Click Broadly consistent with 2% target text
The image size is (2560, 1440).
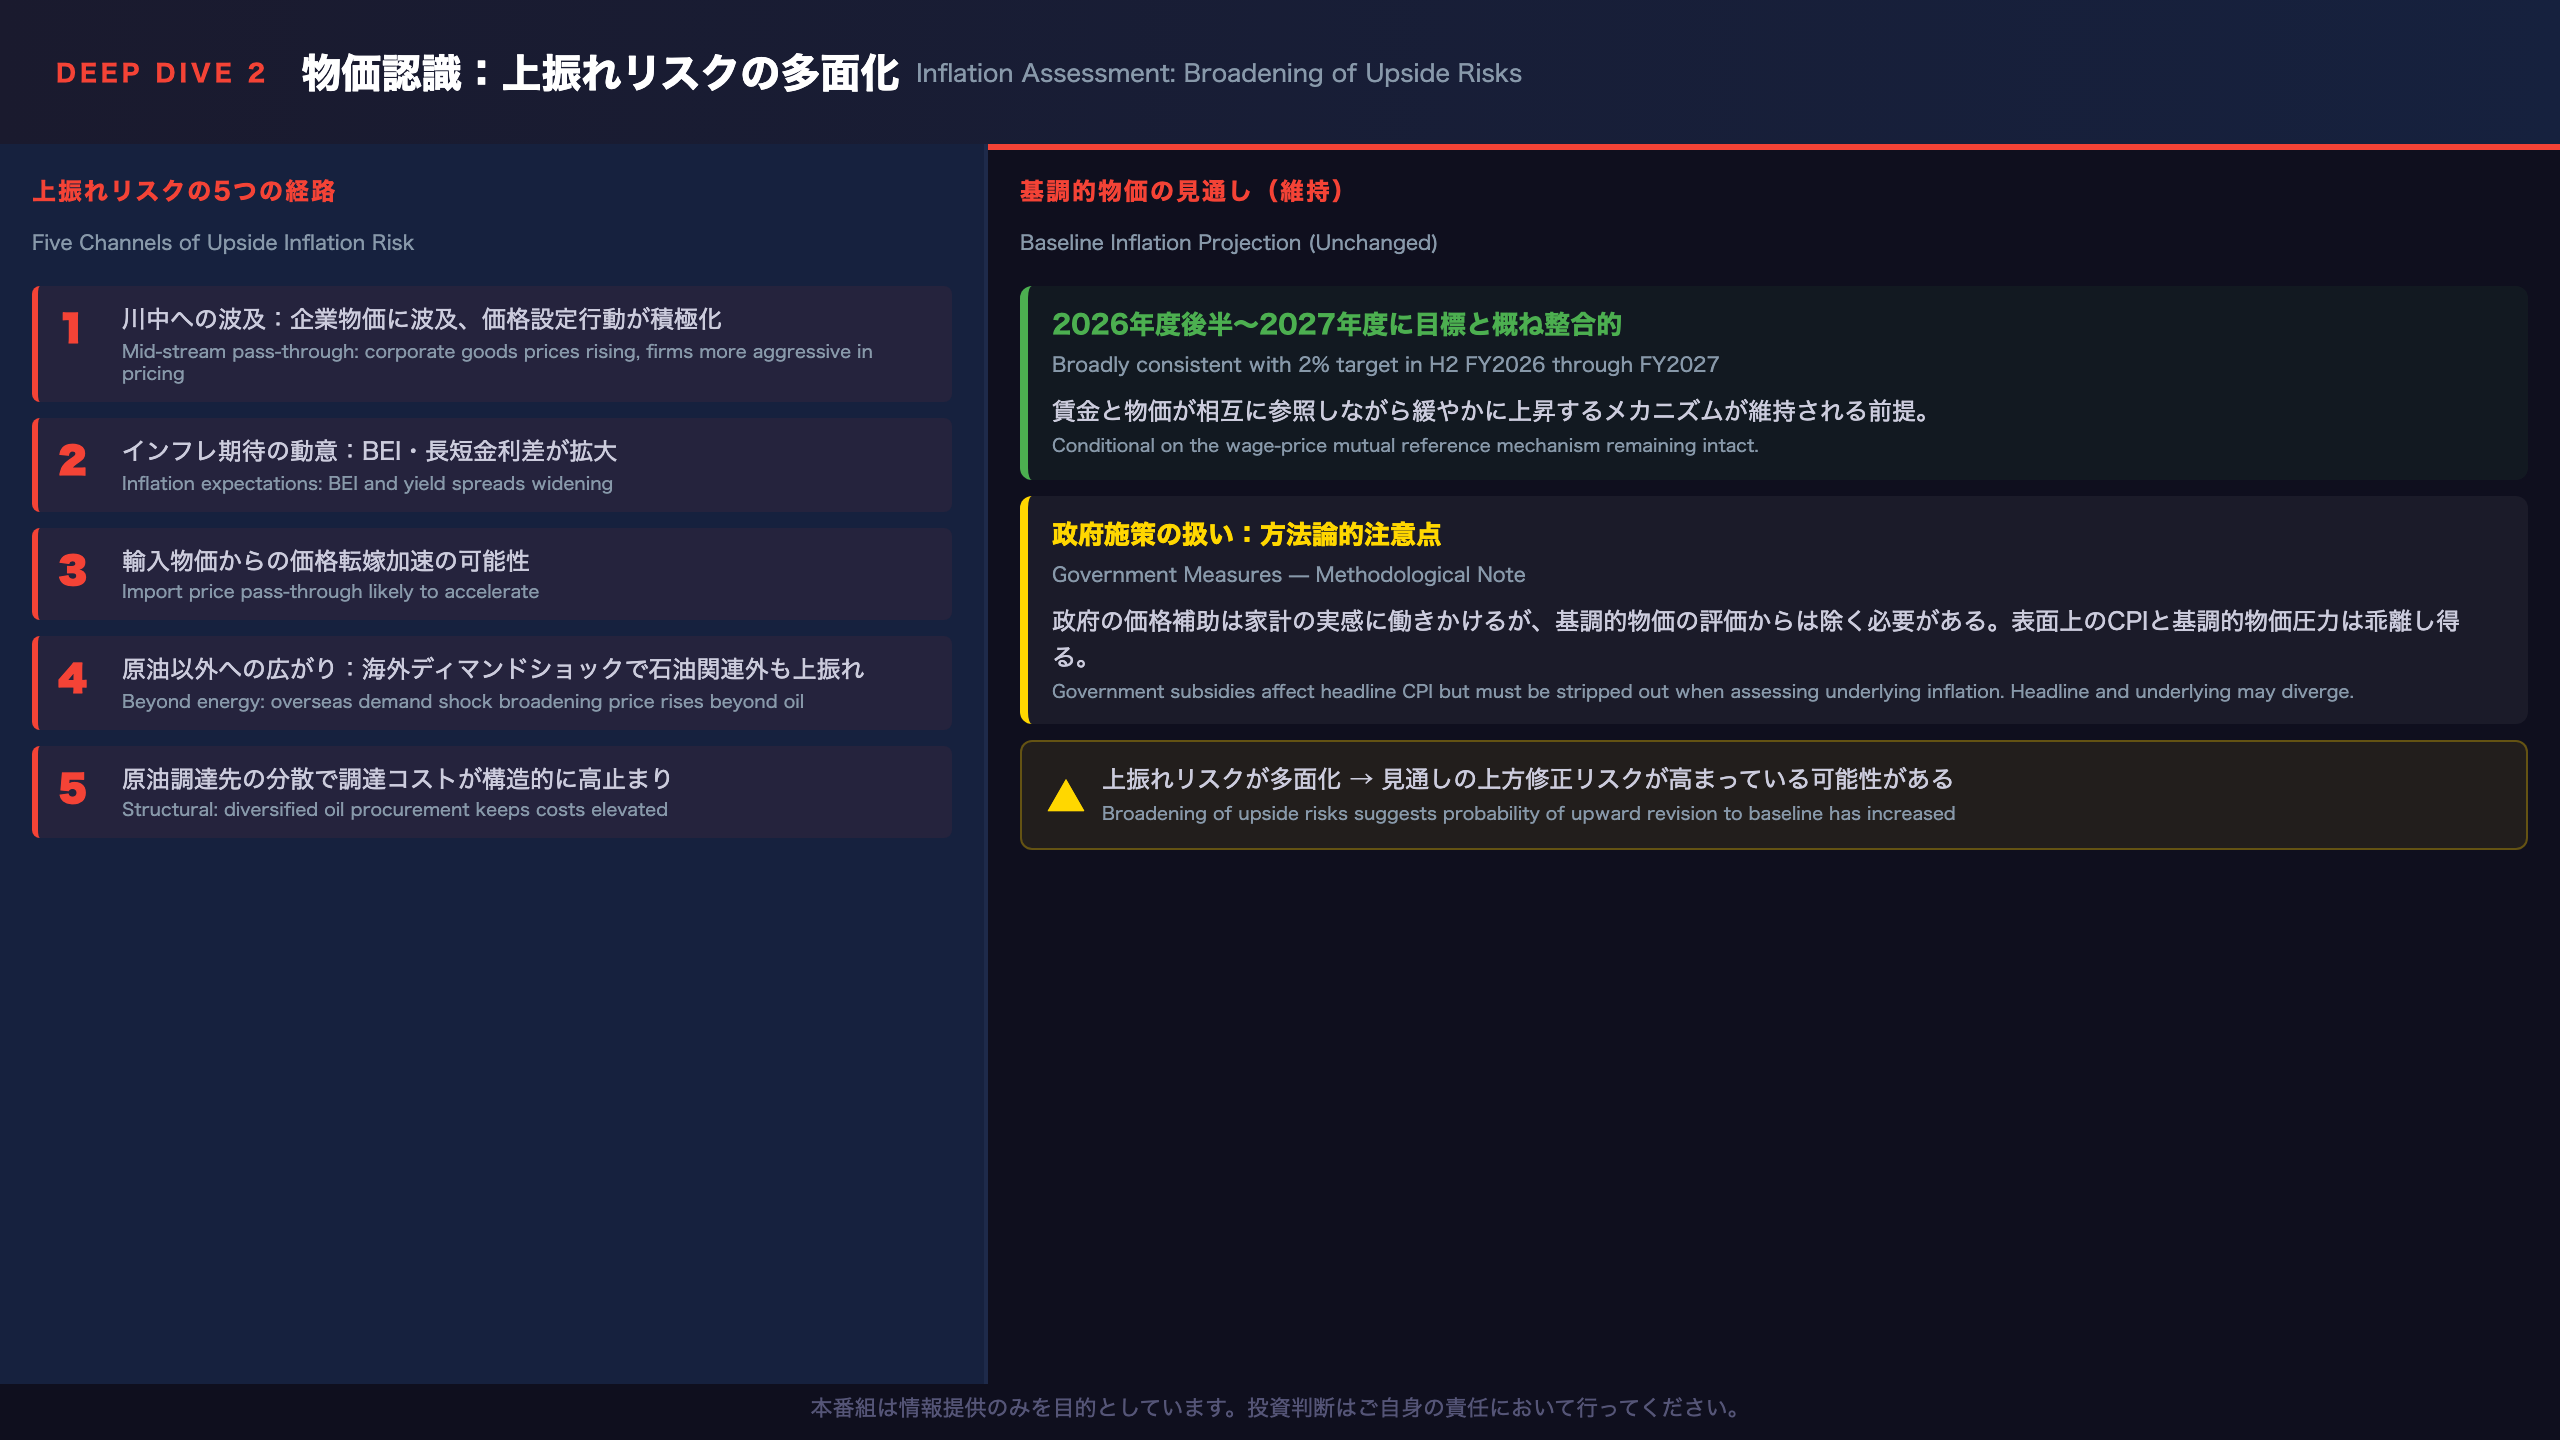(x=1386, y=364)
